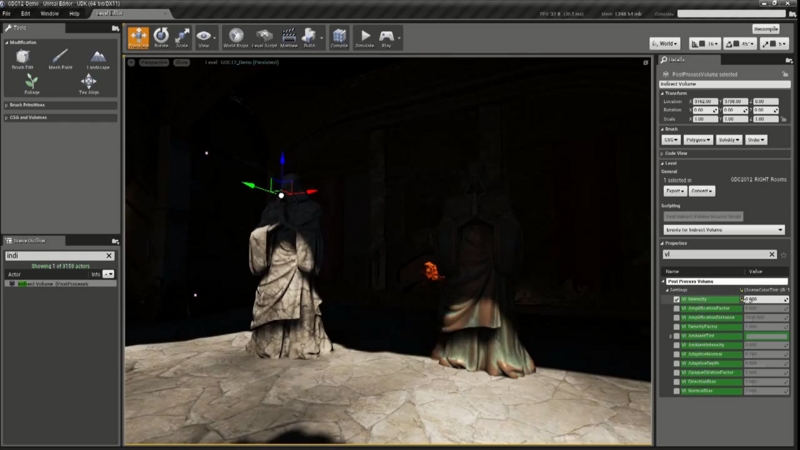800x450 pixels.
Task: Click the panel options icon on the Details tab bar
Action: coord(789,60)
